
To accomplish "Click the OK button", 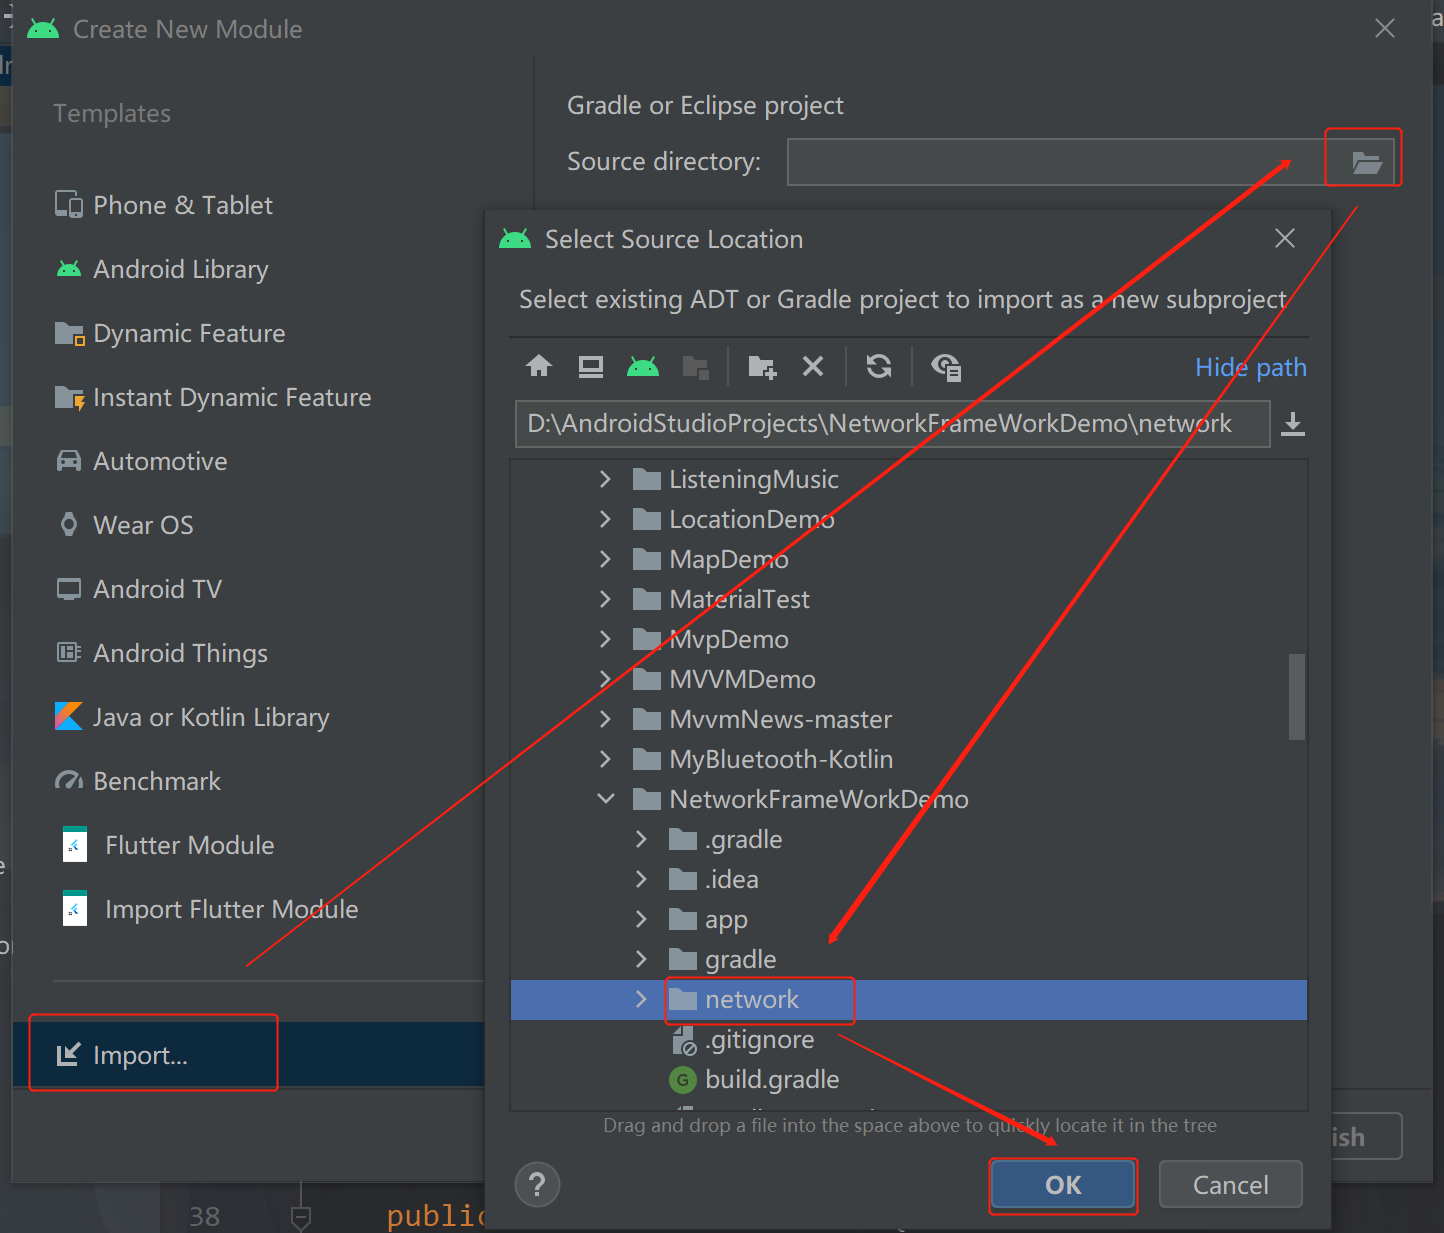I will pos(1063,1185).
